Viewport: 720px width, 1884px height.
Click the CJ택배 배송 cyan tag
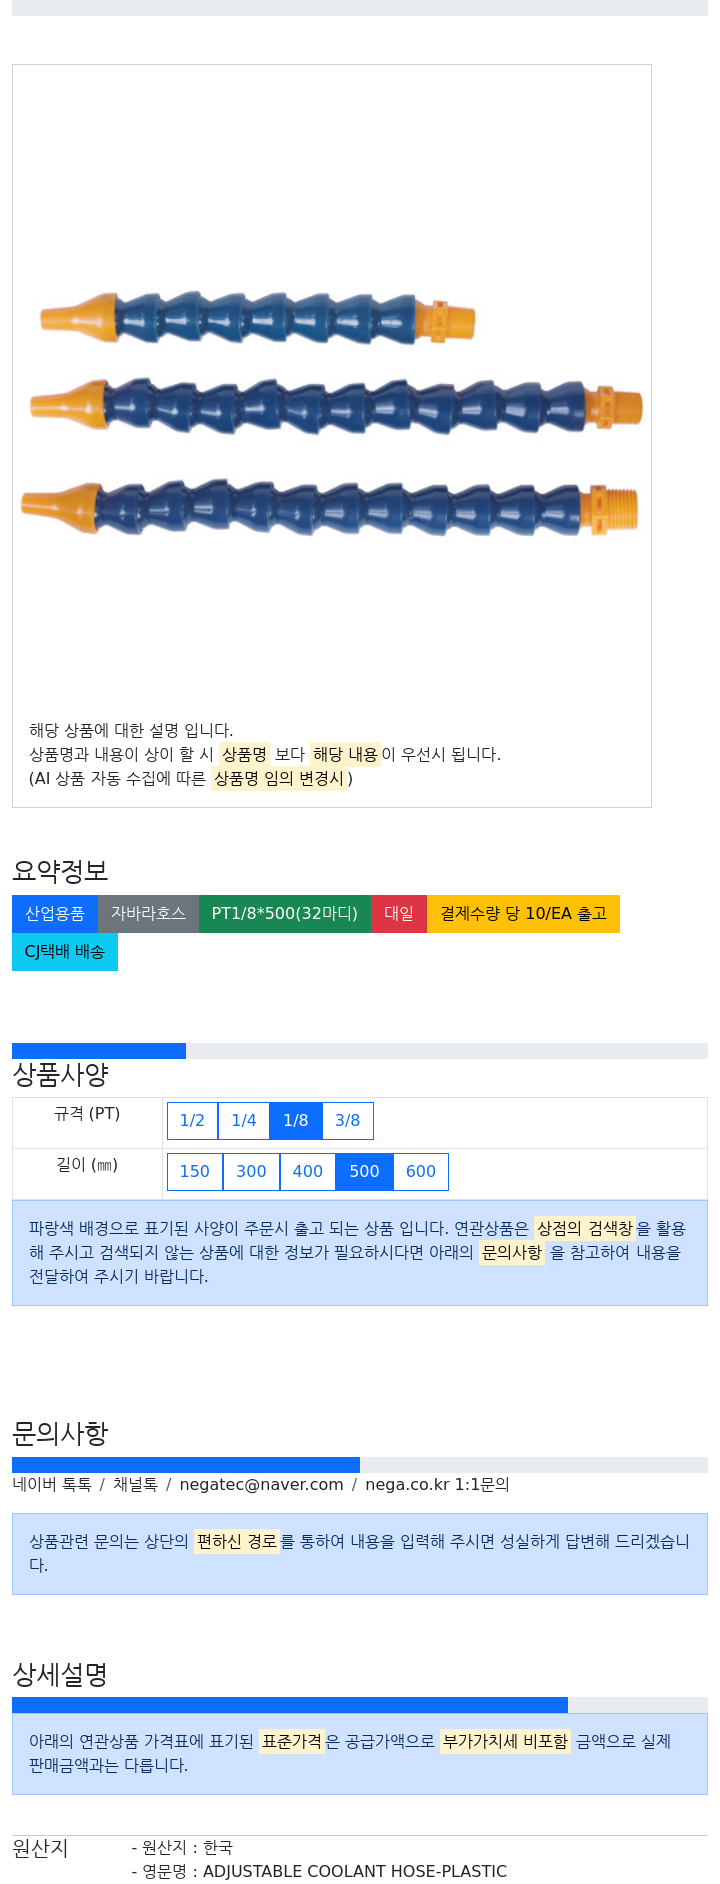coord(65,952)
